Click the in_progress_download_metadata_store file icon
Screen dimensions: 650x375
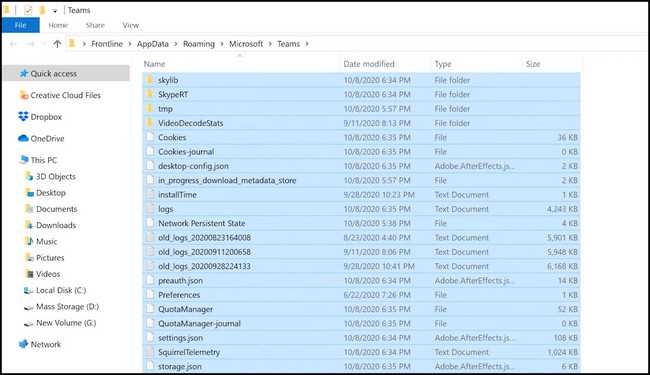(x=150, y=180)
